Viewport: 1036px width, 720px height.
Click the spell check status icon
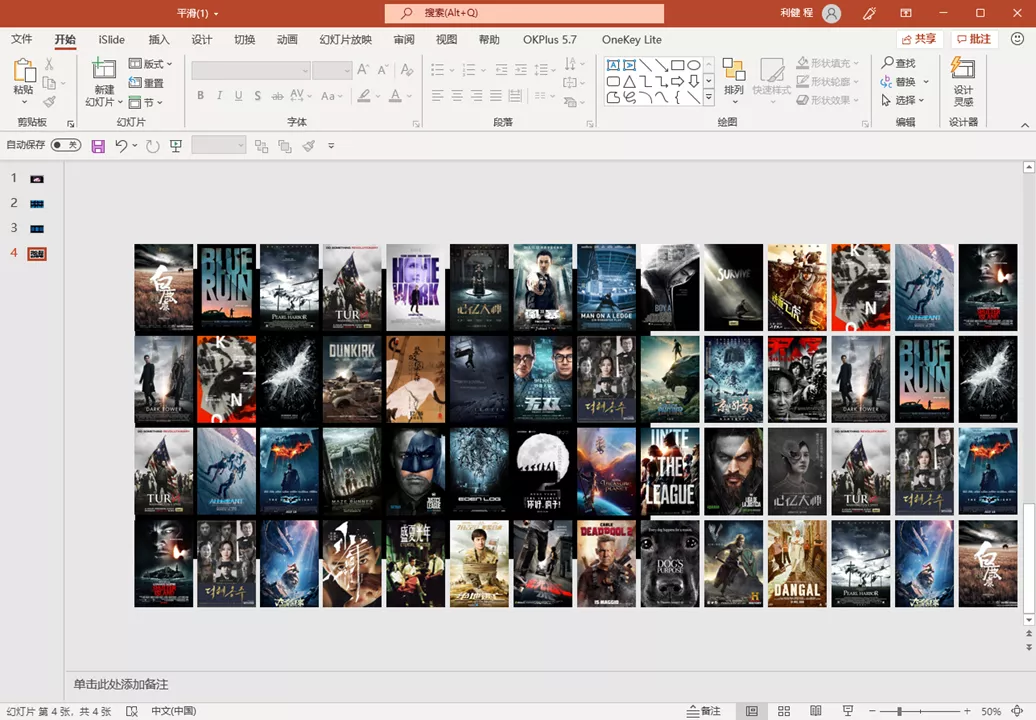[x=132, y=711]
